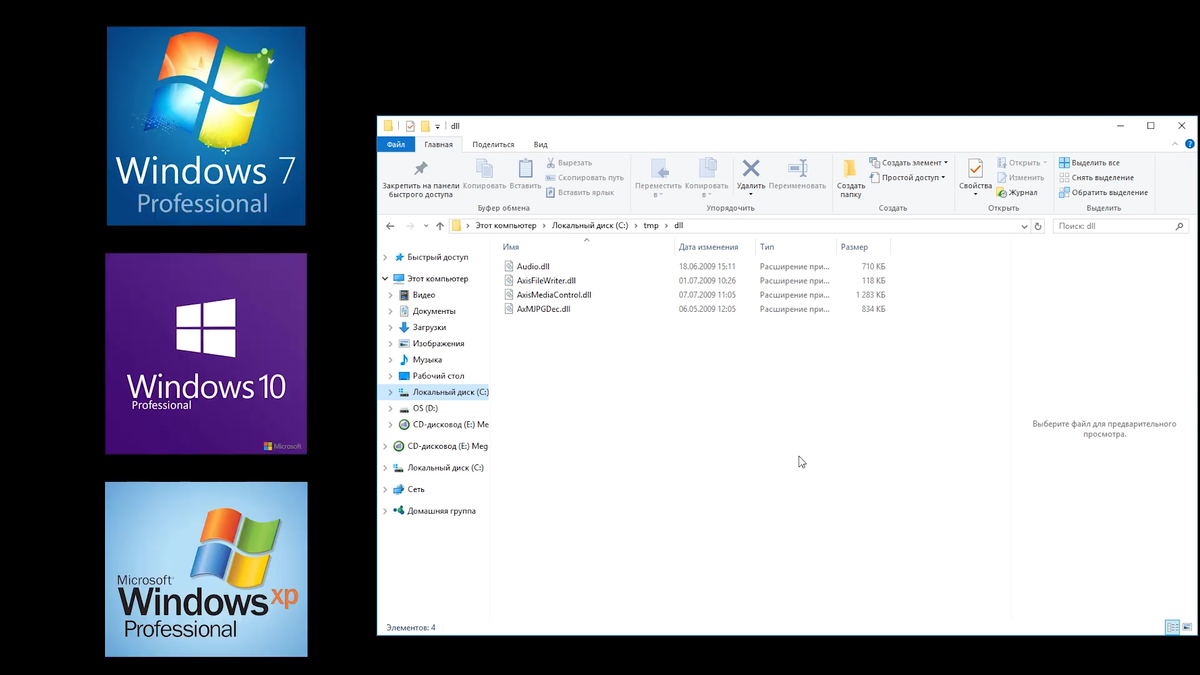Expand the Сеть tree node
1200x675 pixels.
click(386, 489)
